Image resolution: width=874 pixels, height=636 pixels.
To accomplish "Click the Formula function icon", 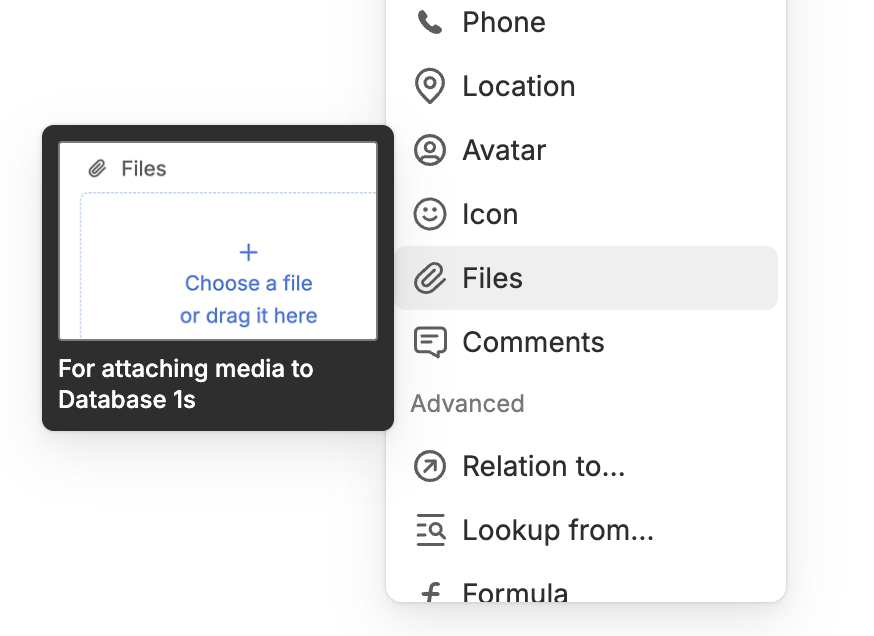I will [431, 592].
